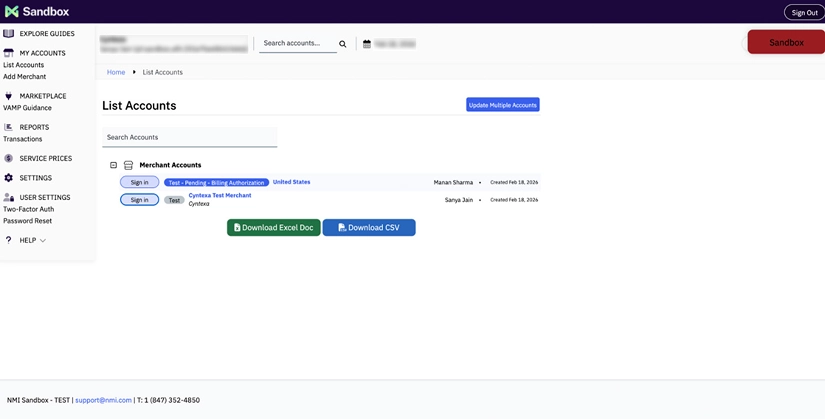Click the Merchant Accounts store icon

coord(128,165)
